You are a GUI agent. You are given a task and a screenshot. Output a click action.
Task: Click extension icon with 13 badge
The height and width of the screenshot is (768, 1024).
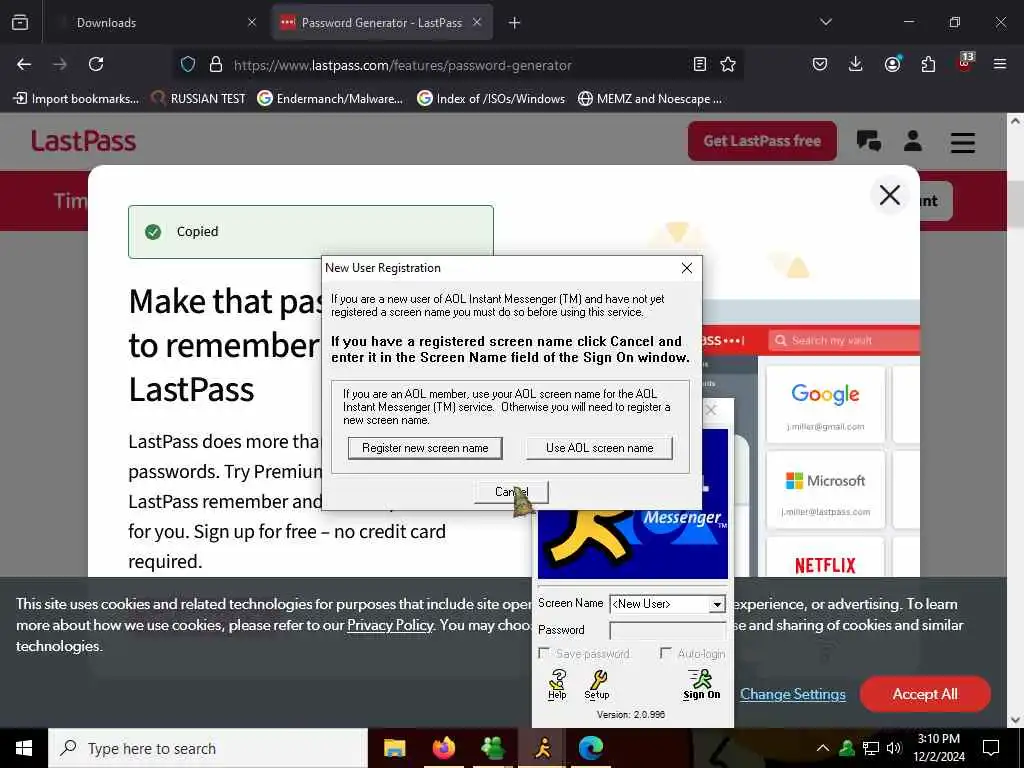[x=965, y=62]
